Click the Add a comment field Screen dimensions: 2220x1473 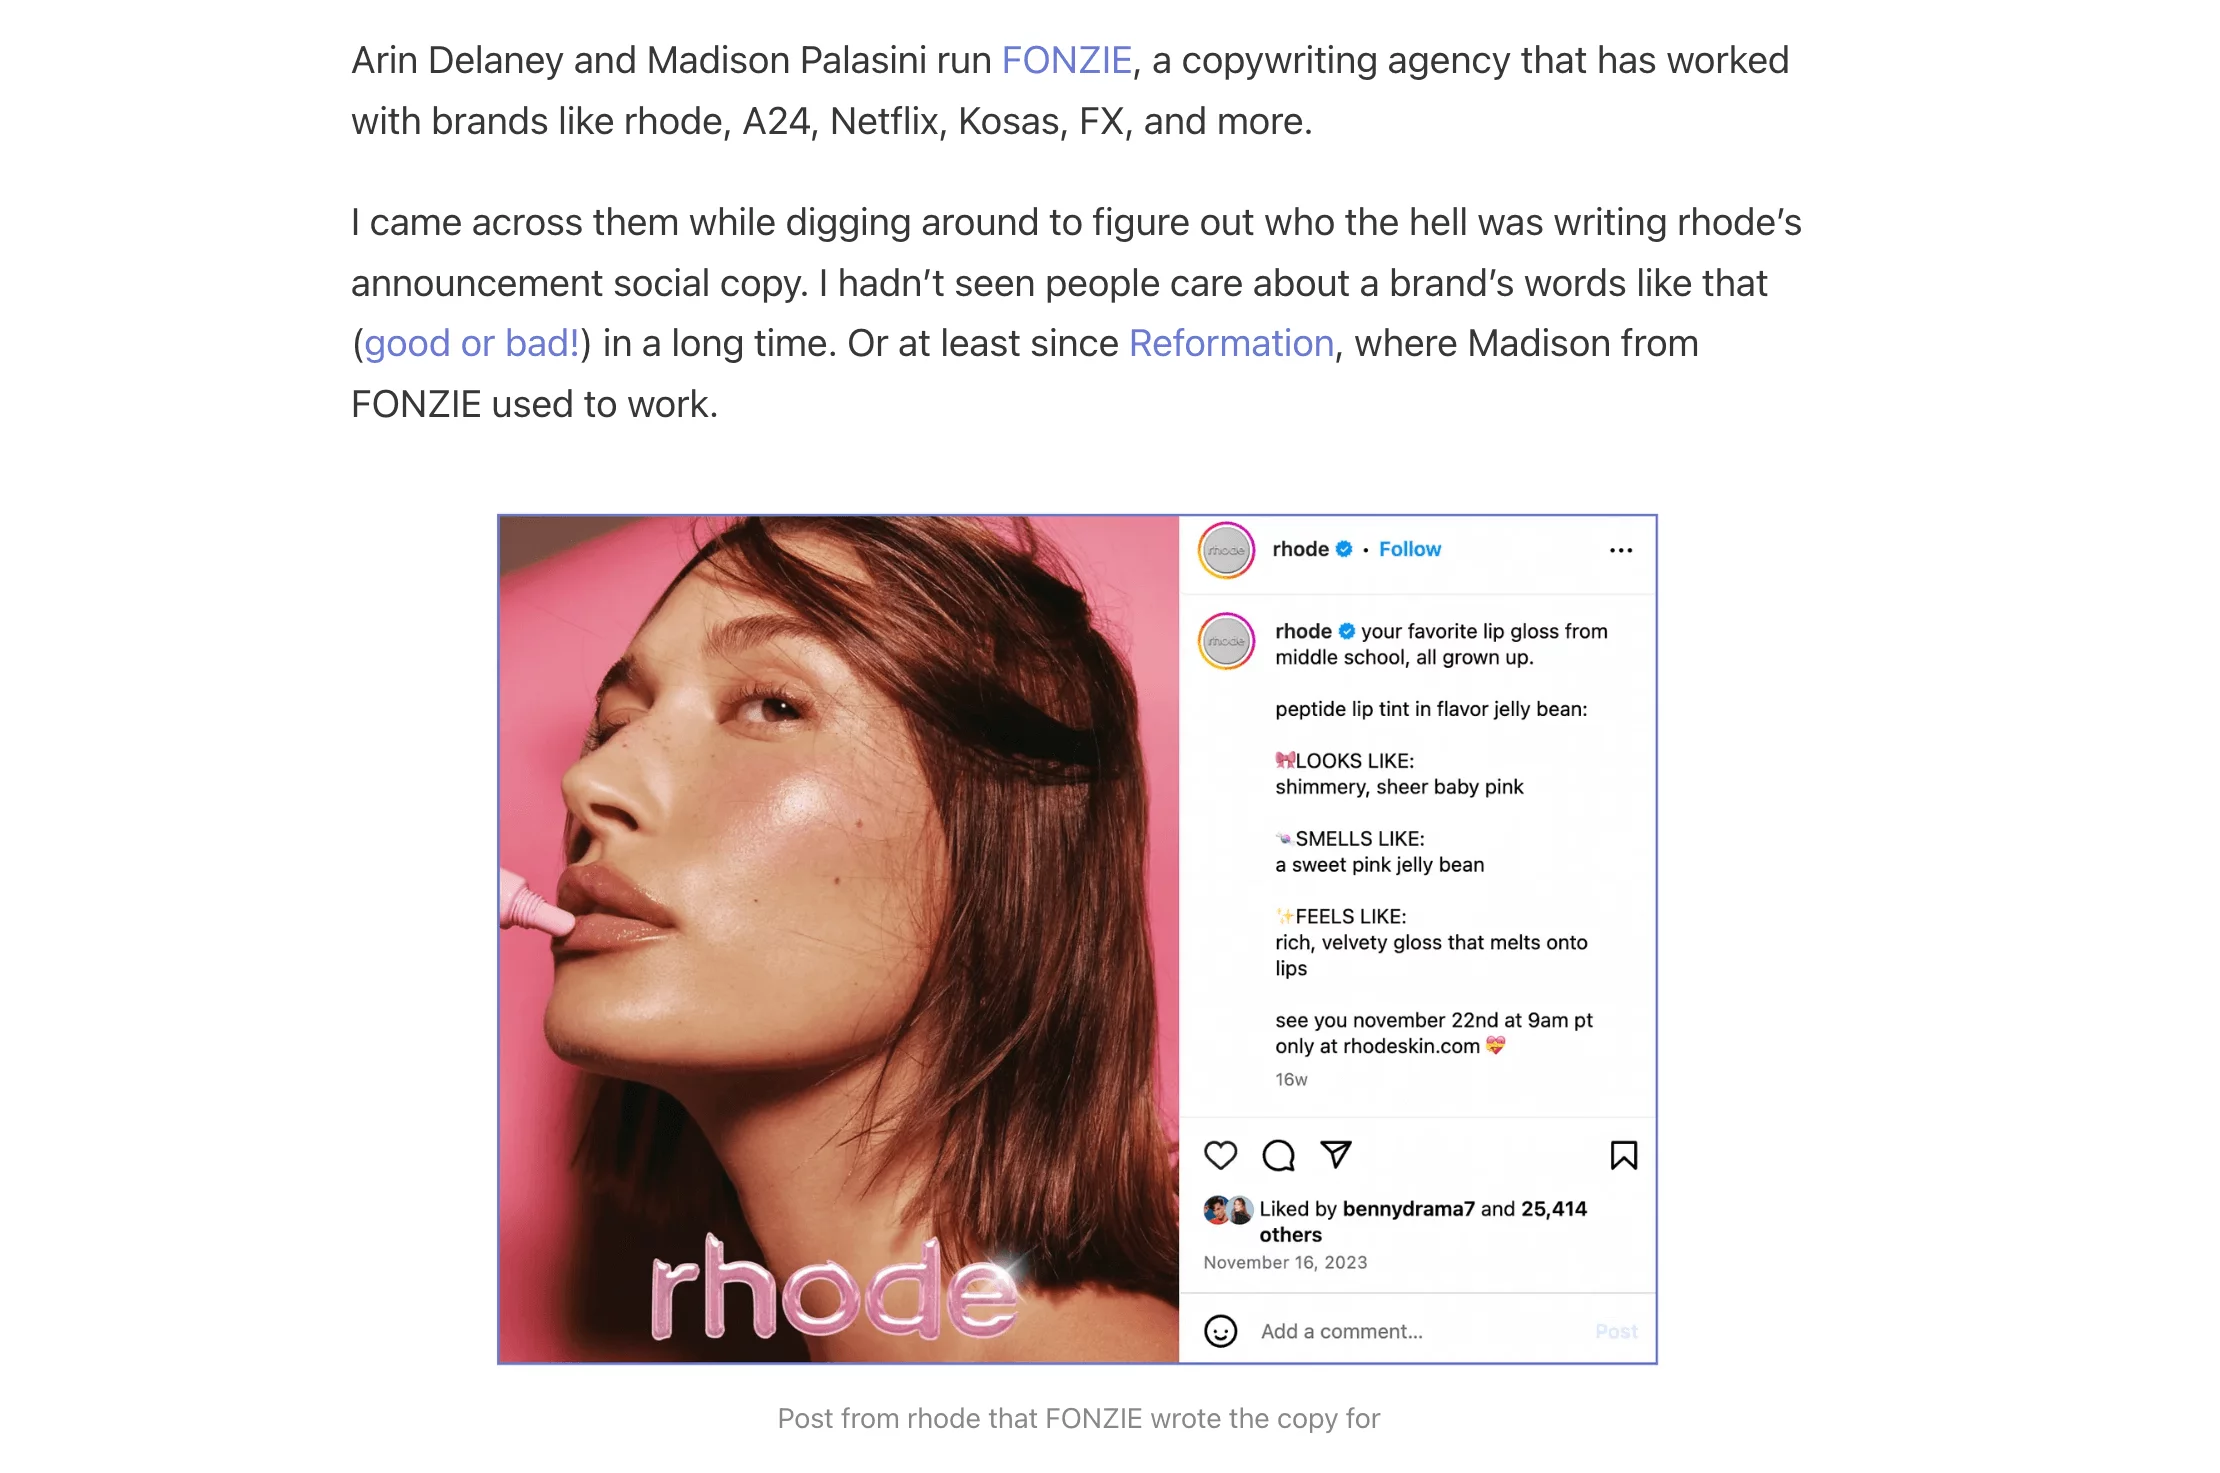[x=1342, y=1331]
